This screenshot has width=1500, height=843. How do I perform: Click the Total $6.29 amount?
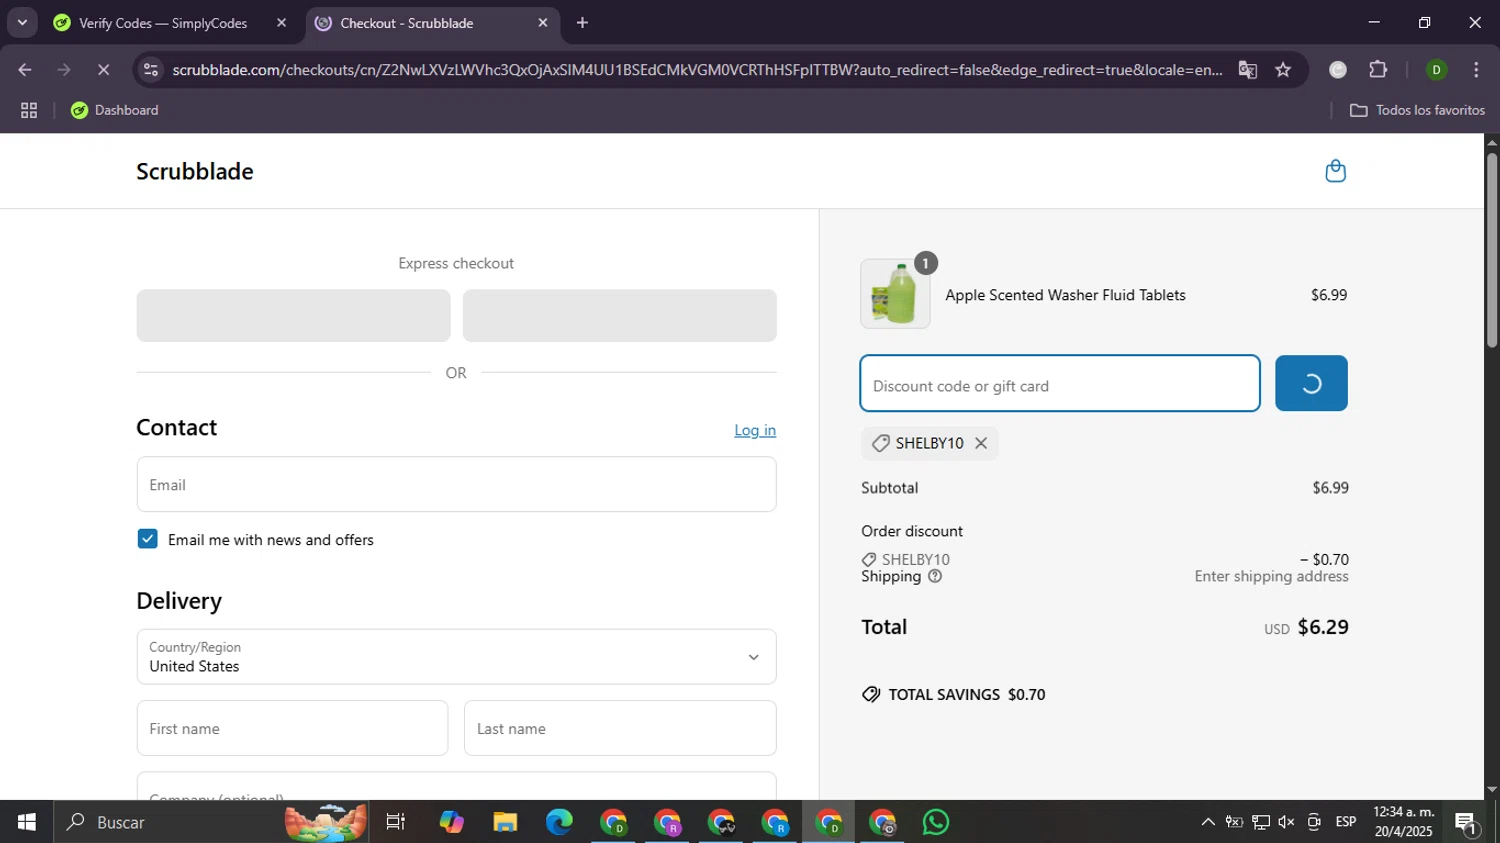1323,627
